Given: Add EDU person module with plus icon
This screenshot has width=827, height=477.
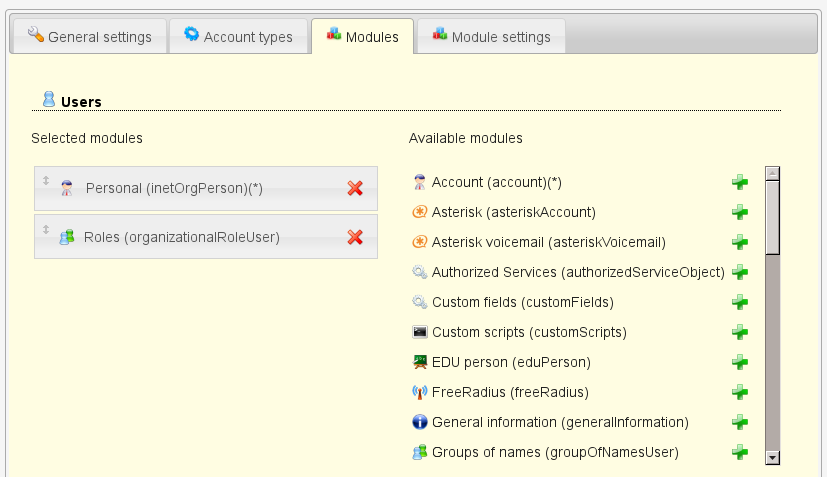Looking at the screenshot, I should (x=740, y=362).
